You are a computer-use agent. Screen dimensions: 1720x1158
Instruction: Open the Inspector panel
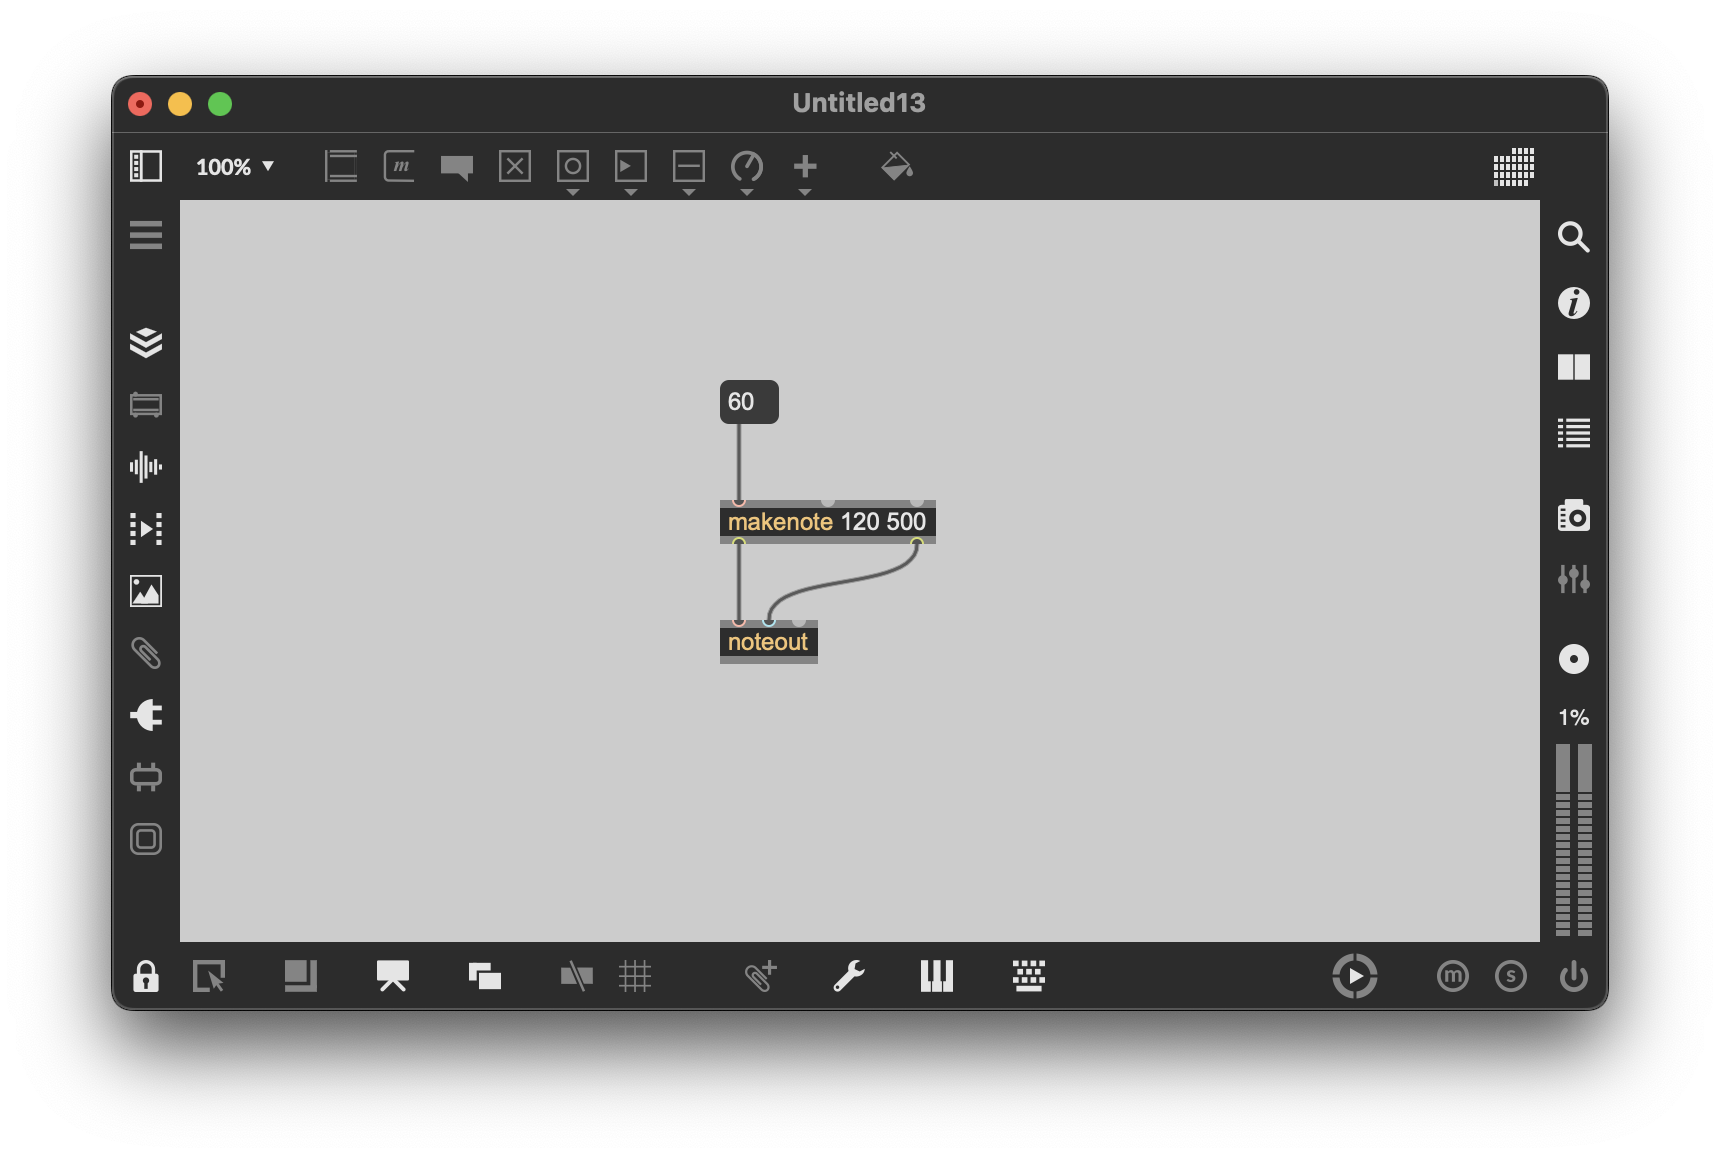pyautogui.click(x=1574, y=304)
